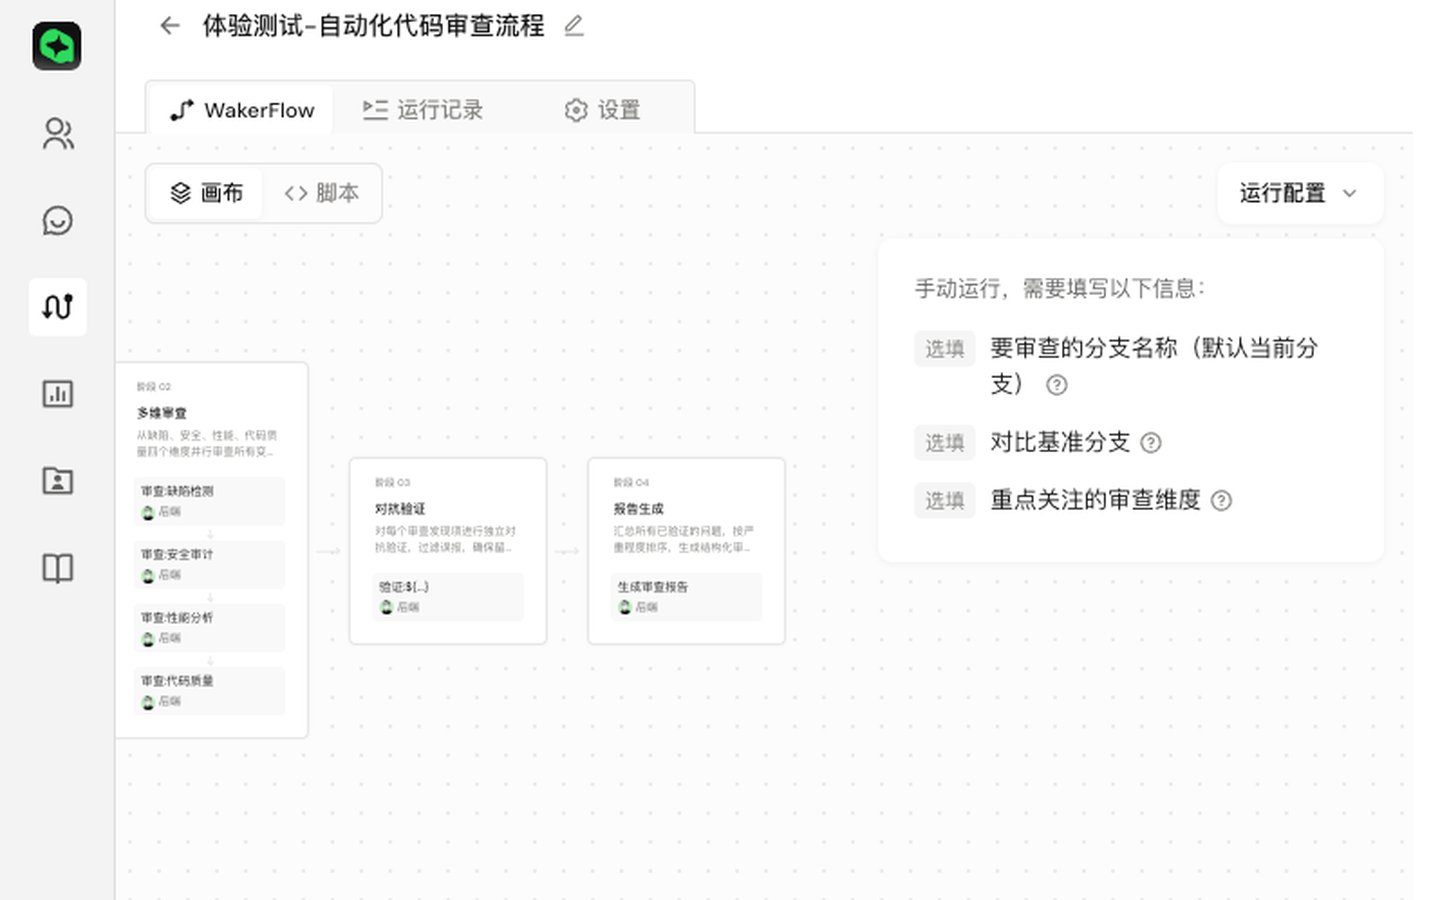This screenshot has width=1440, height=900.
Task: Click the 阶段 04 label
Action: click(x=631, y=482)
